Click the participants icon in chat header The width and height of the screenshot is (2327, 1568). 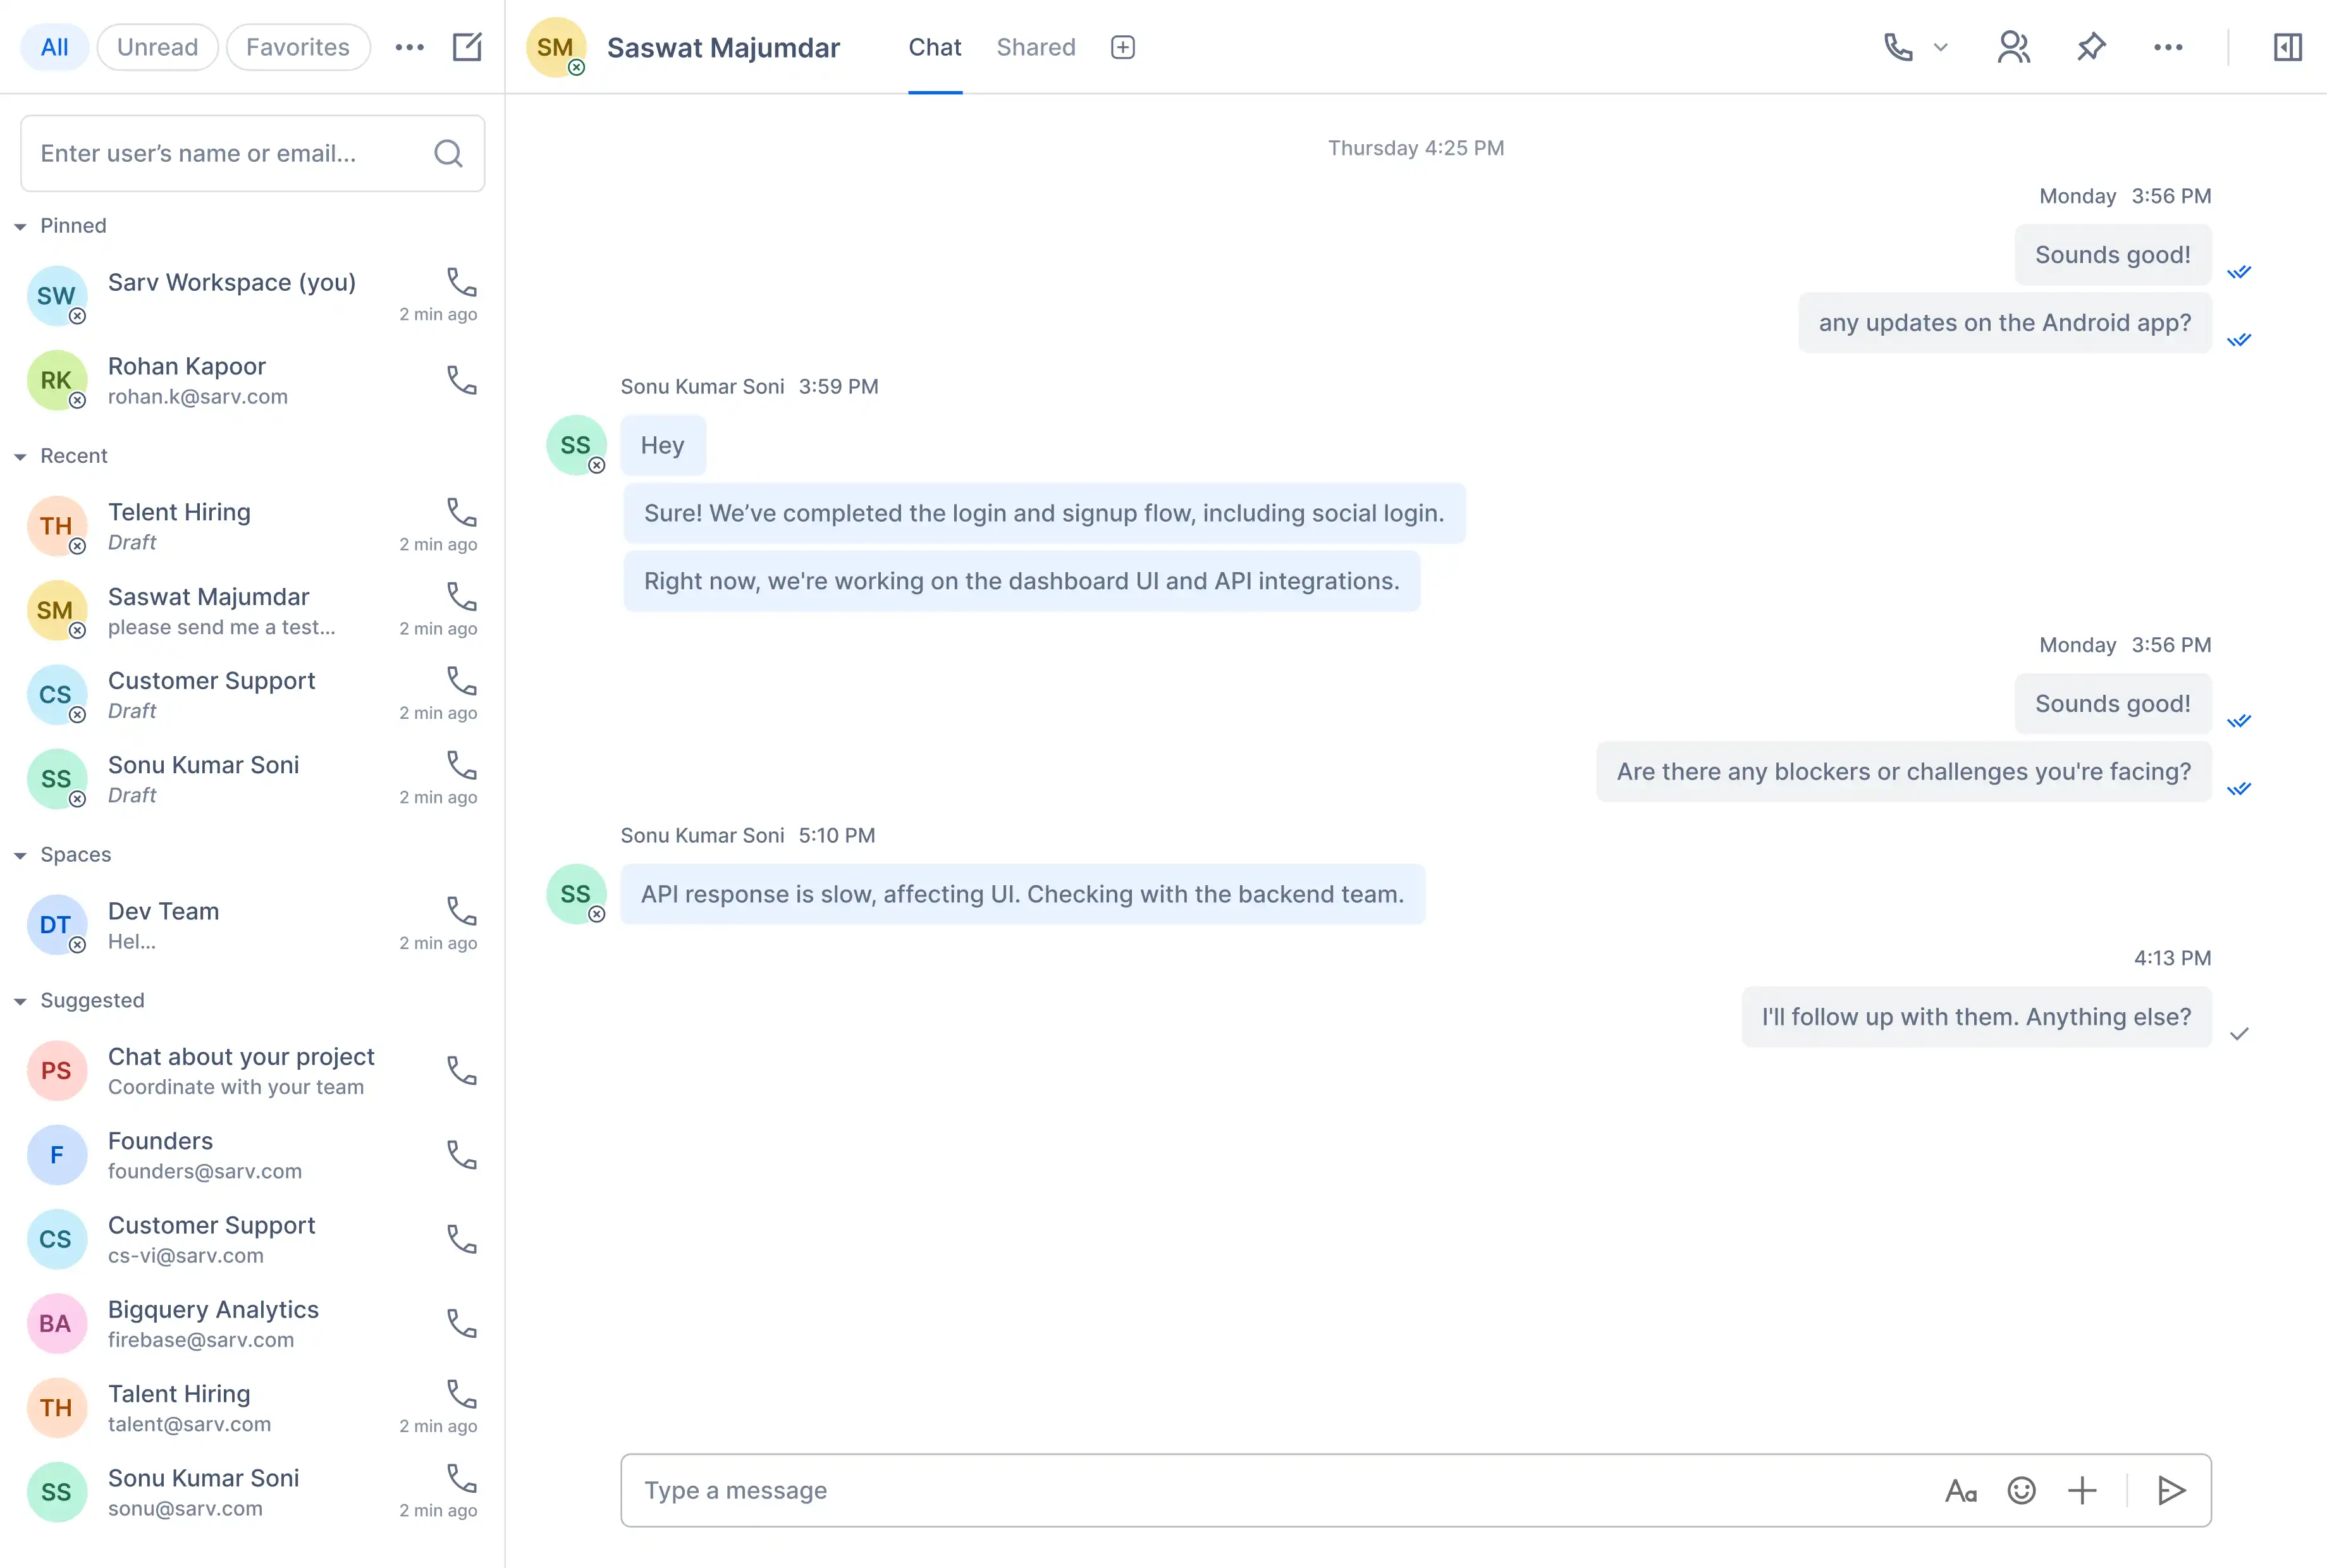click(x=2013, y=47)
